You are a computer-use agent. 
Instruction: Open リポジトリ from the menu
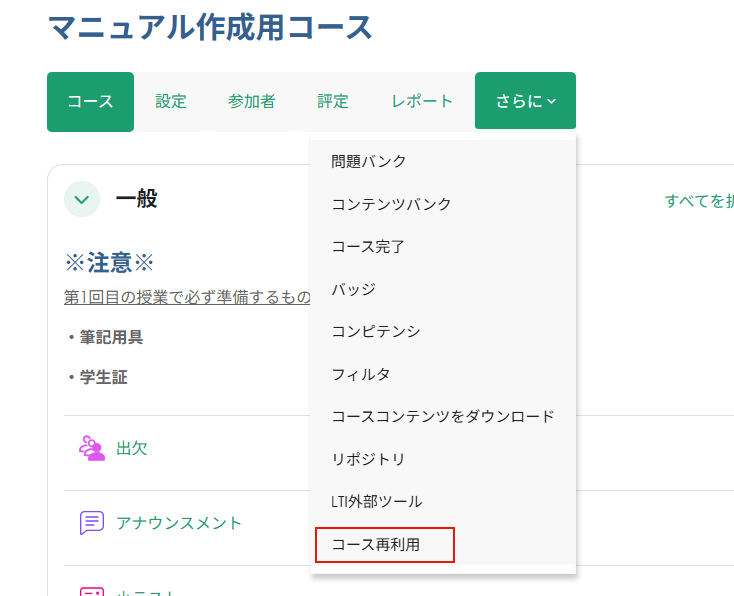(368, 459)
